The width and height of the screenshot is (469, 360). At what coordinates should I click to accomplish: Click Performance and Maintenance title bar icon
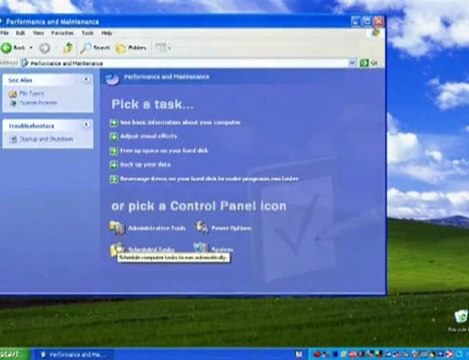[x=1, y=22]
